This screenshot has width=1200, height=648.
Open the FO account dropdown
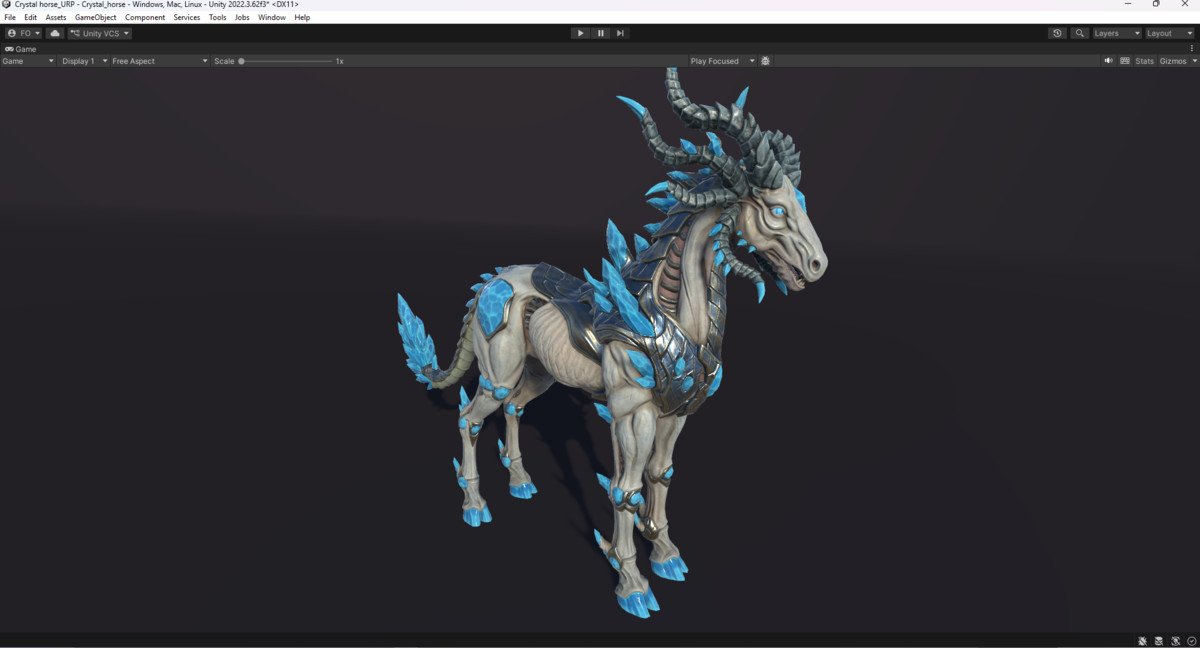24,33
